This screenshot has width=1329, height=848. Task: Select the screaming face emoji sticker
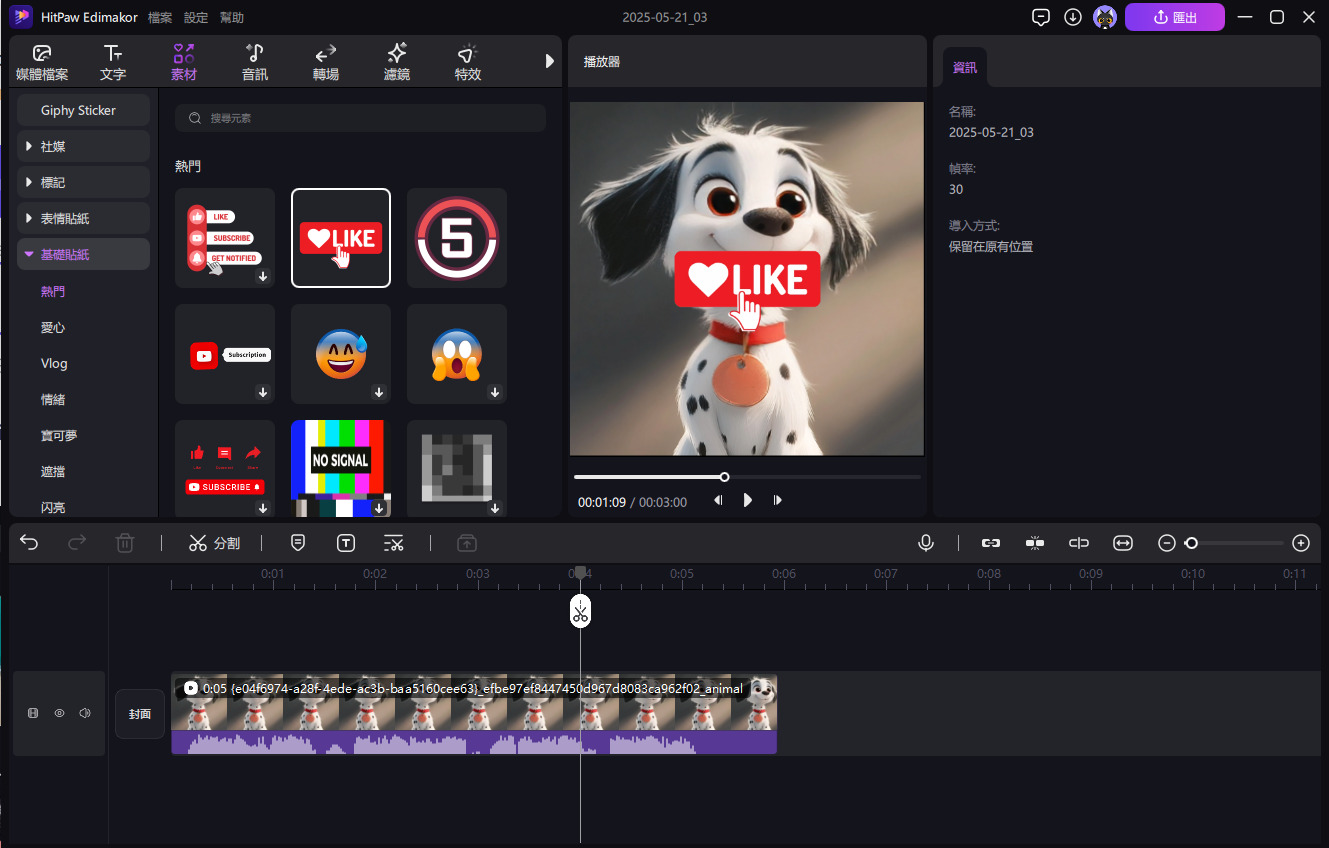tap(457, 354)
